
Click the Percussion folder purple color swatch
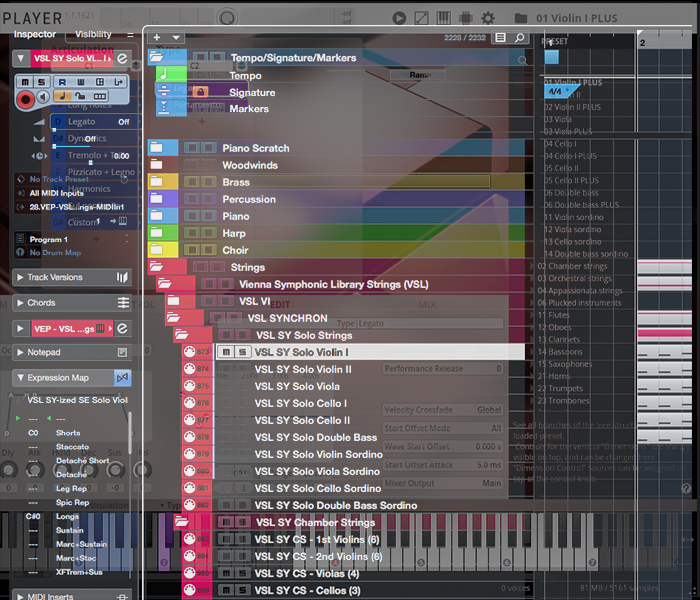(163, 199)
